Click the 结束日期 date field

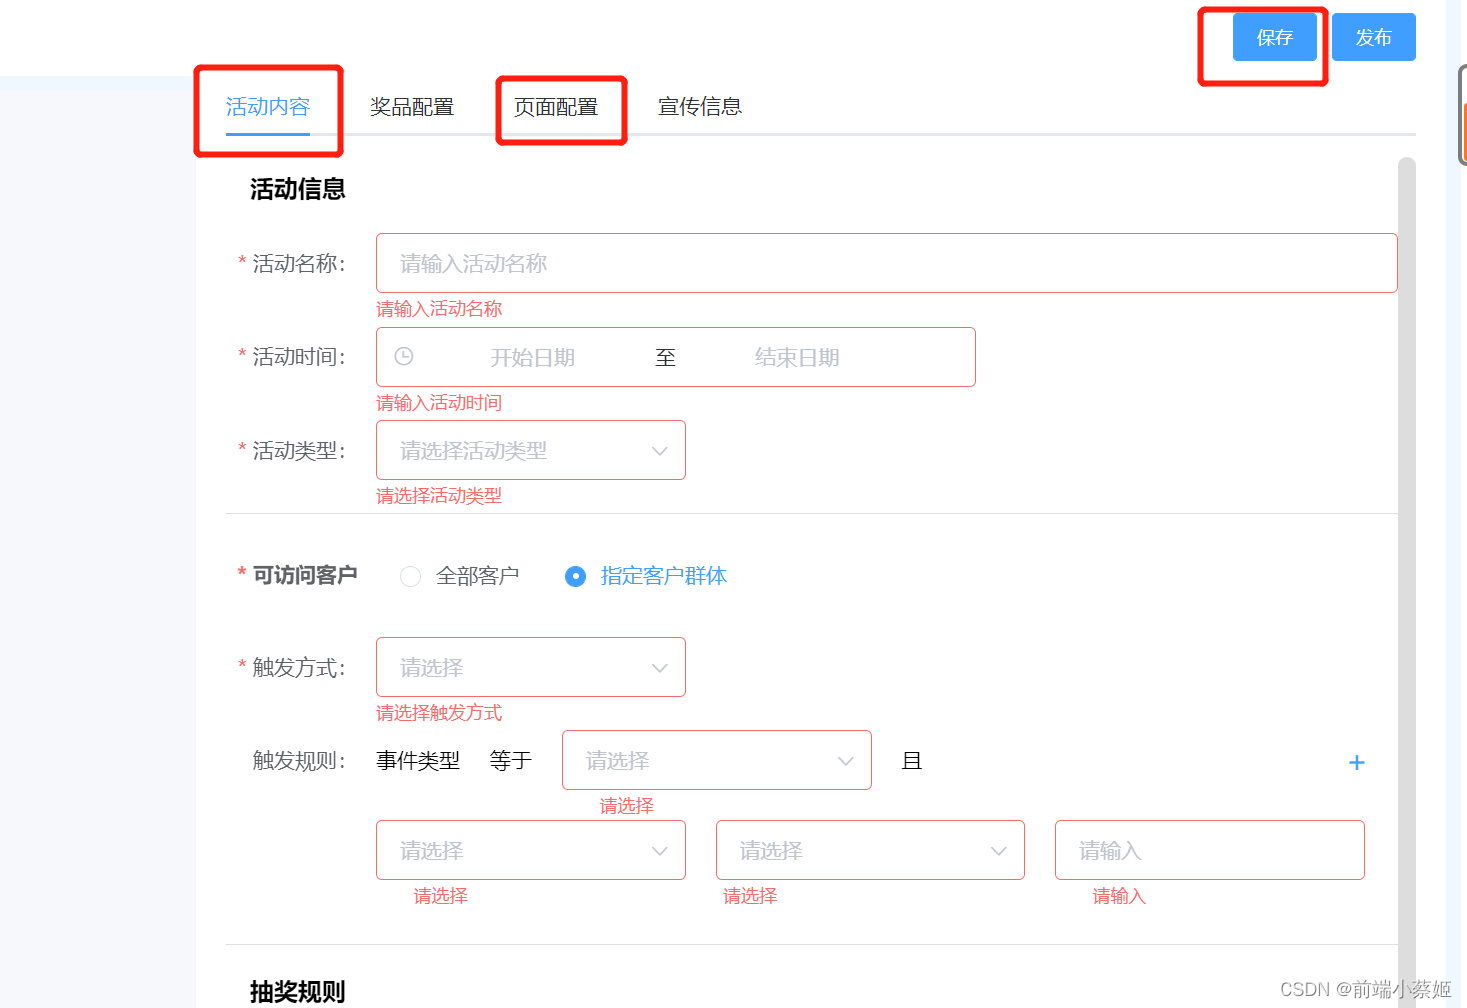[797, 356]
